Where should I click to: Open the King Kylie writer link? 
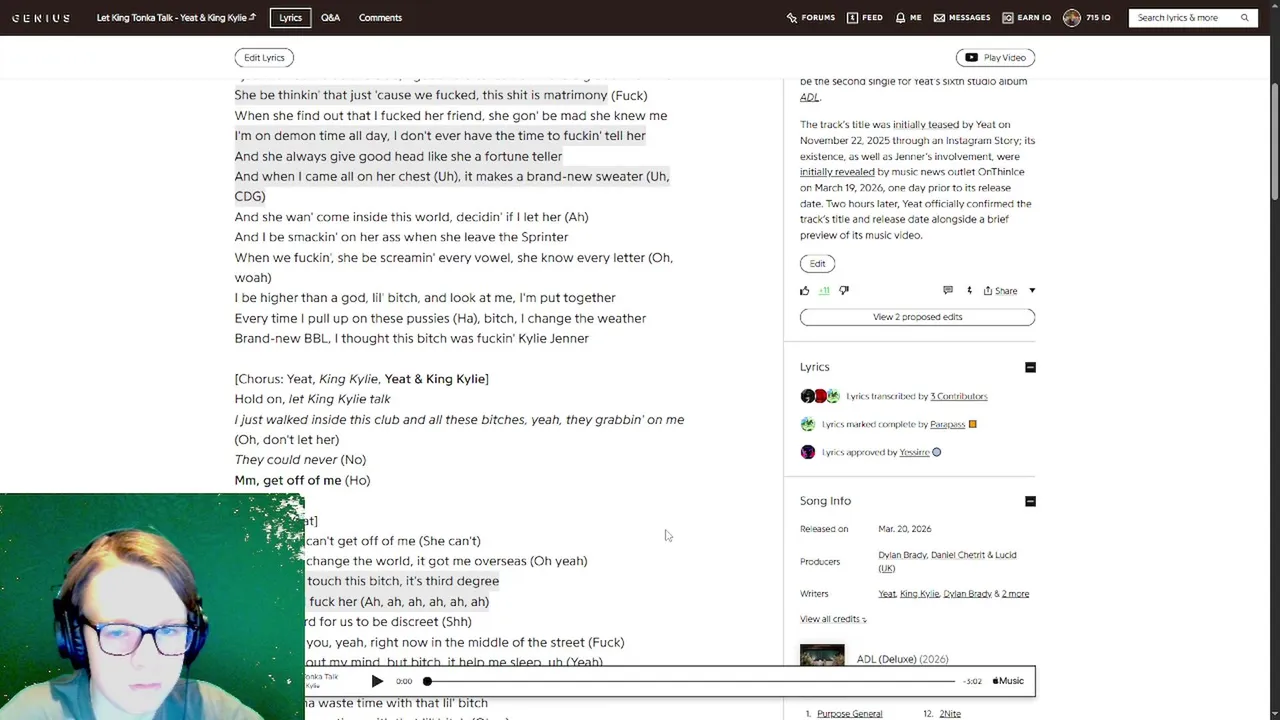(919, 594)
